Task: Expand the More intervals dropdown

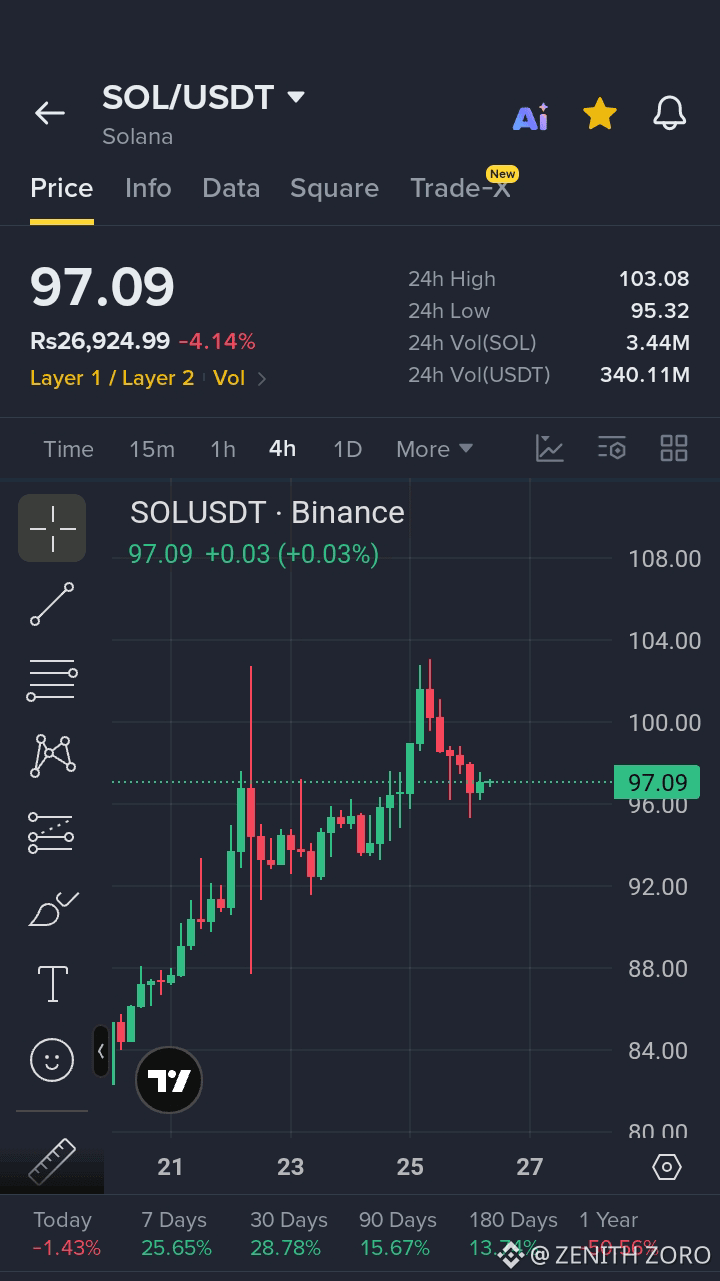Action: 434,449
